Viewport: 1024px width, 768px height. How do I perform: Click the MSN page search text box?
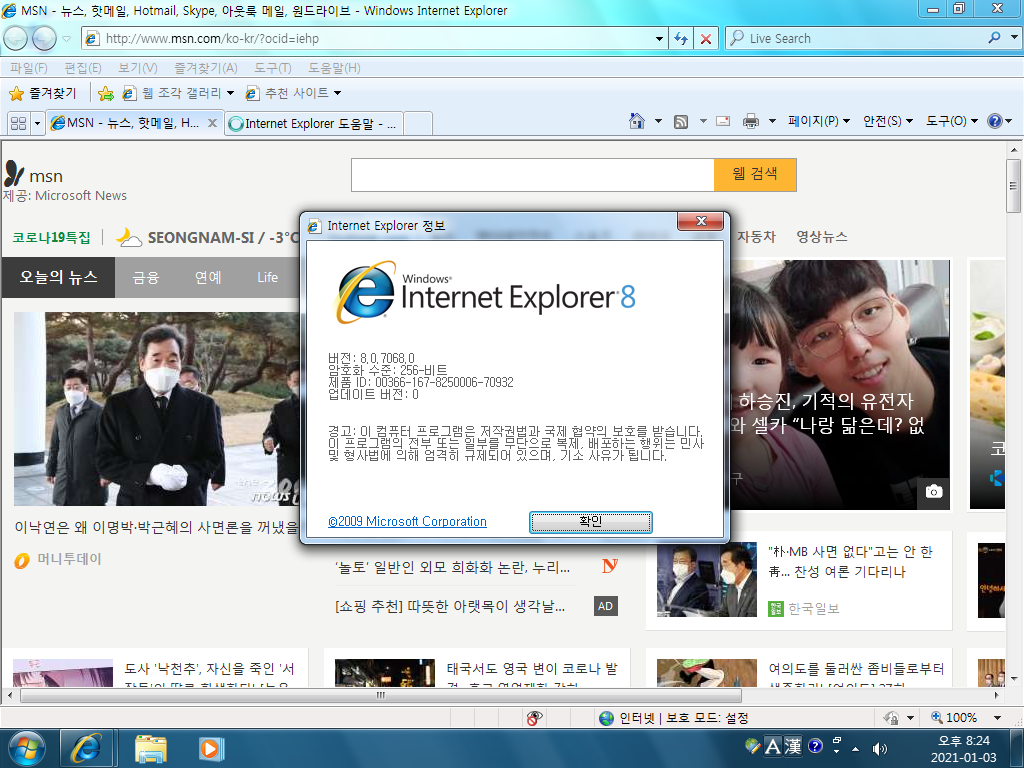pyautogui.click(x=532, y=174)
